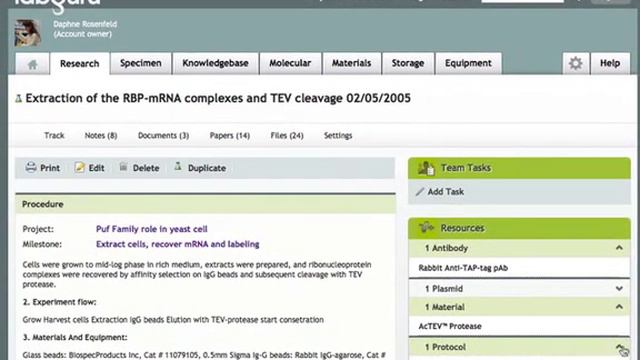Collapse the 1 Antibody section

[x=619, y=248]
